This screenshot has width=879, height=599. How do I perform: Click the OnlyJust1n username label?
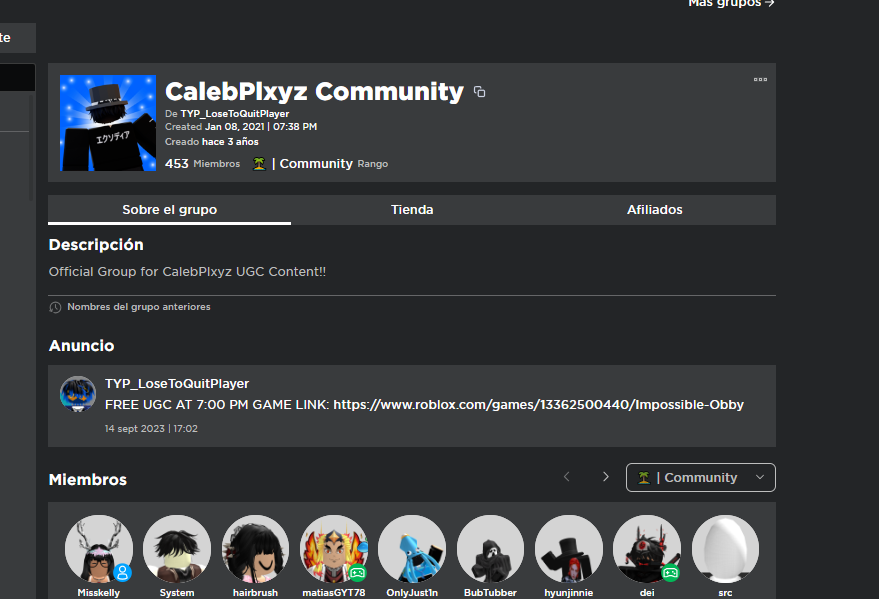coord(412,592)
